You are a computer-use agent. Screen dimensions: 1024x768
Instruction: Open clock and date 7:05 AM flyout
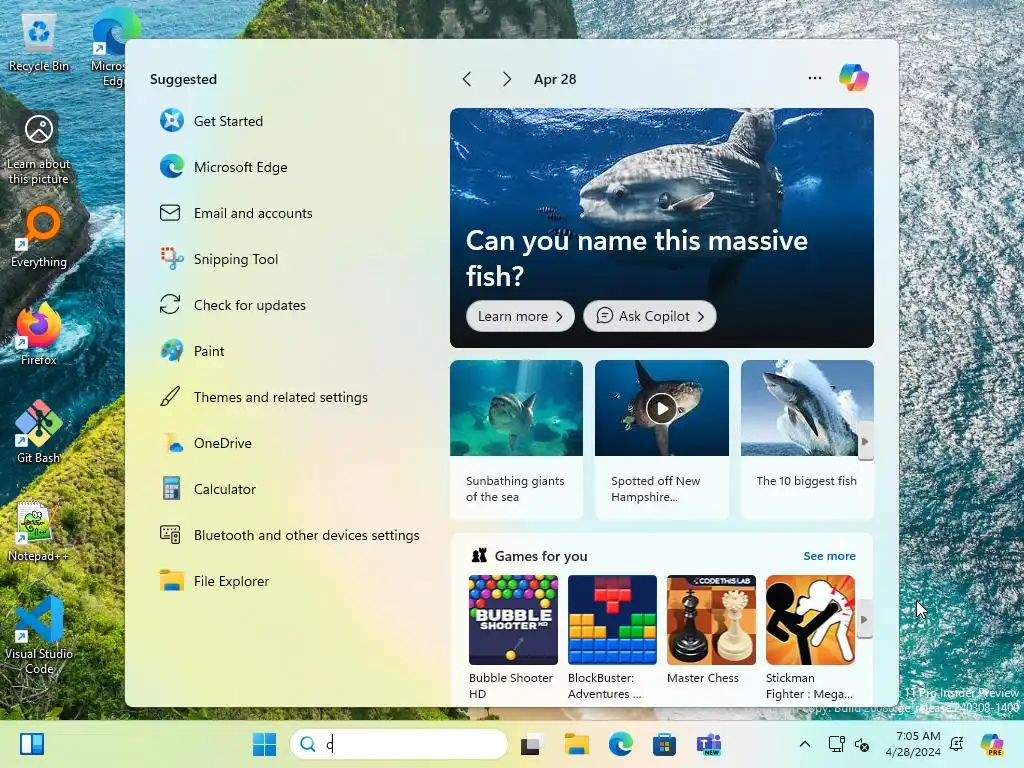913,744
